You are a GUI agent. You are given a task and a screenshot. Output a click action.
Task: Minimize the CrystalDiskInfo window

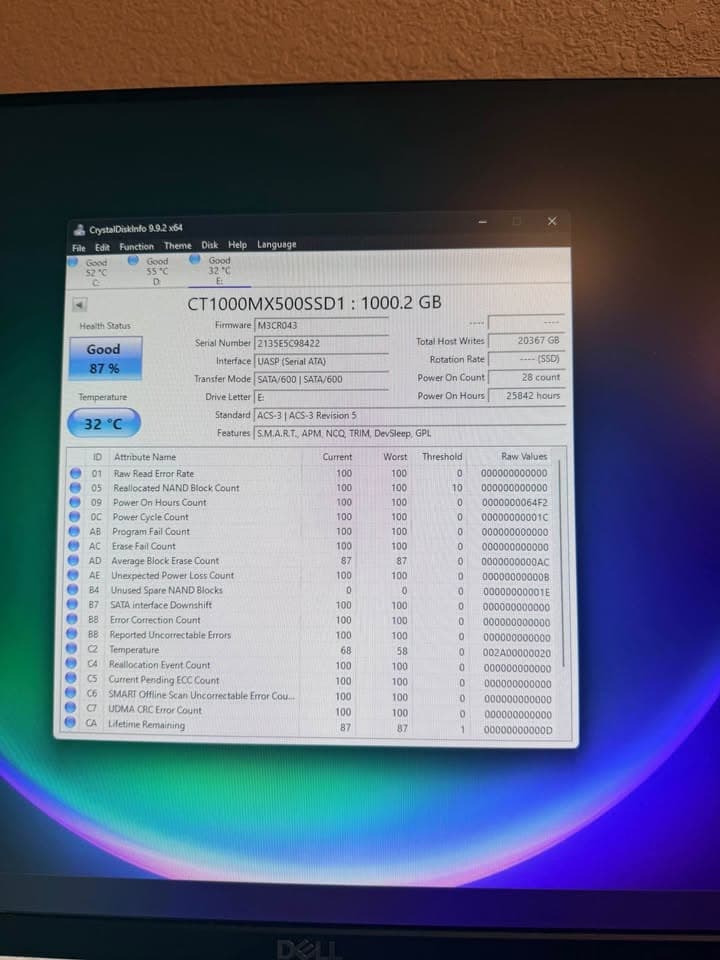point(482,222)
